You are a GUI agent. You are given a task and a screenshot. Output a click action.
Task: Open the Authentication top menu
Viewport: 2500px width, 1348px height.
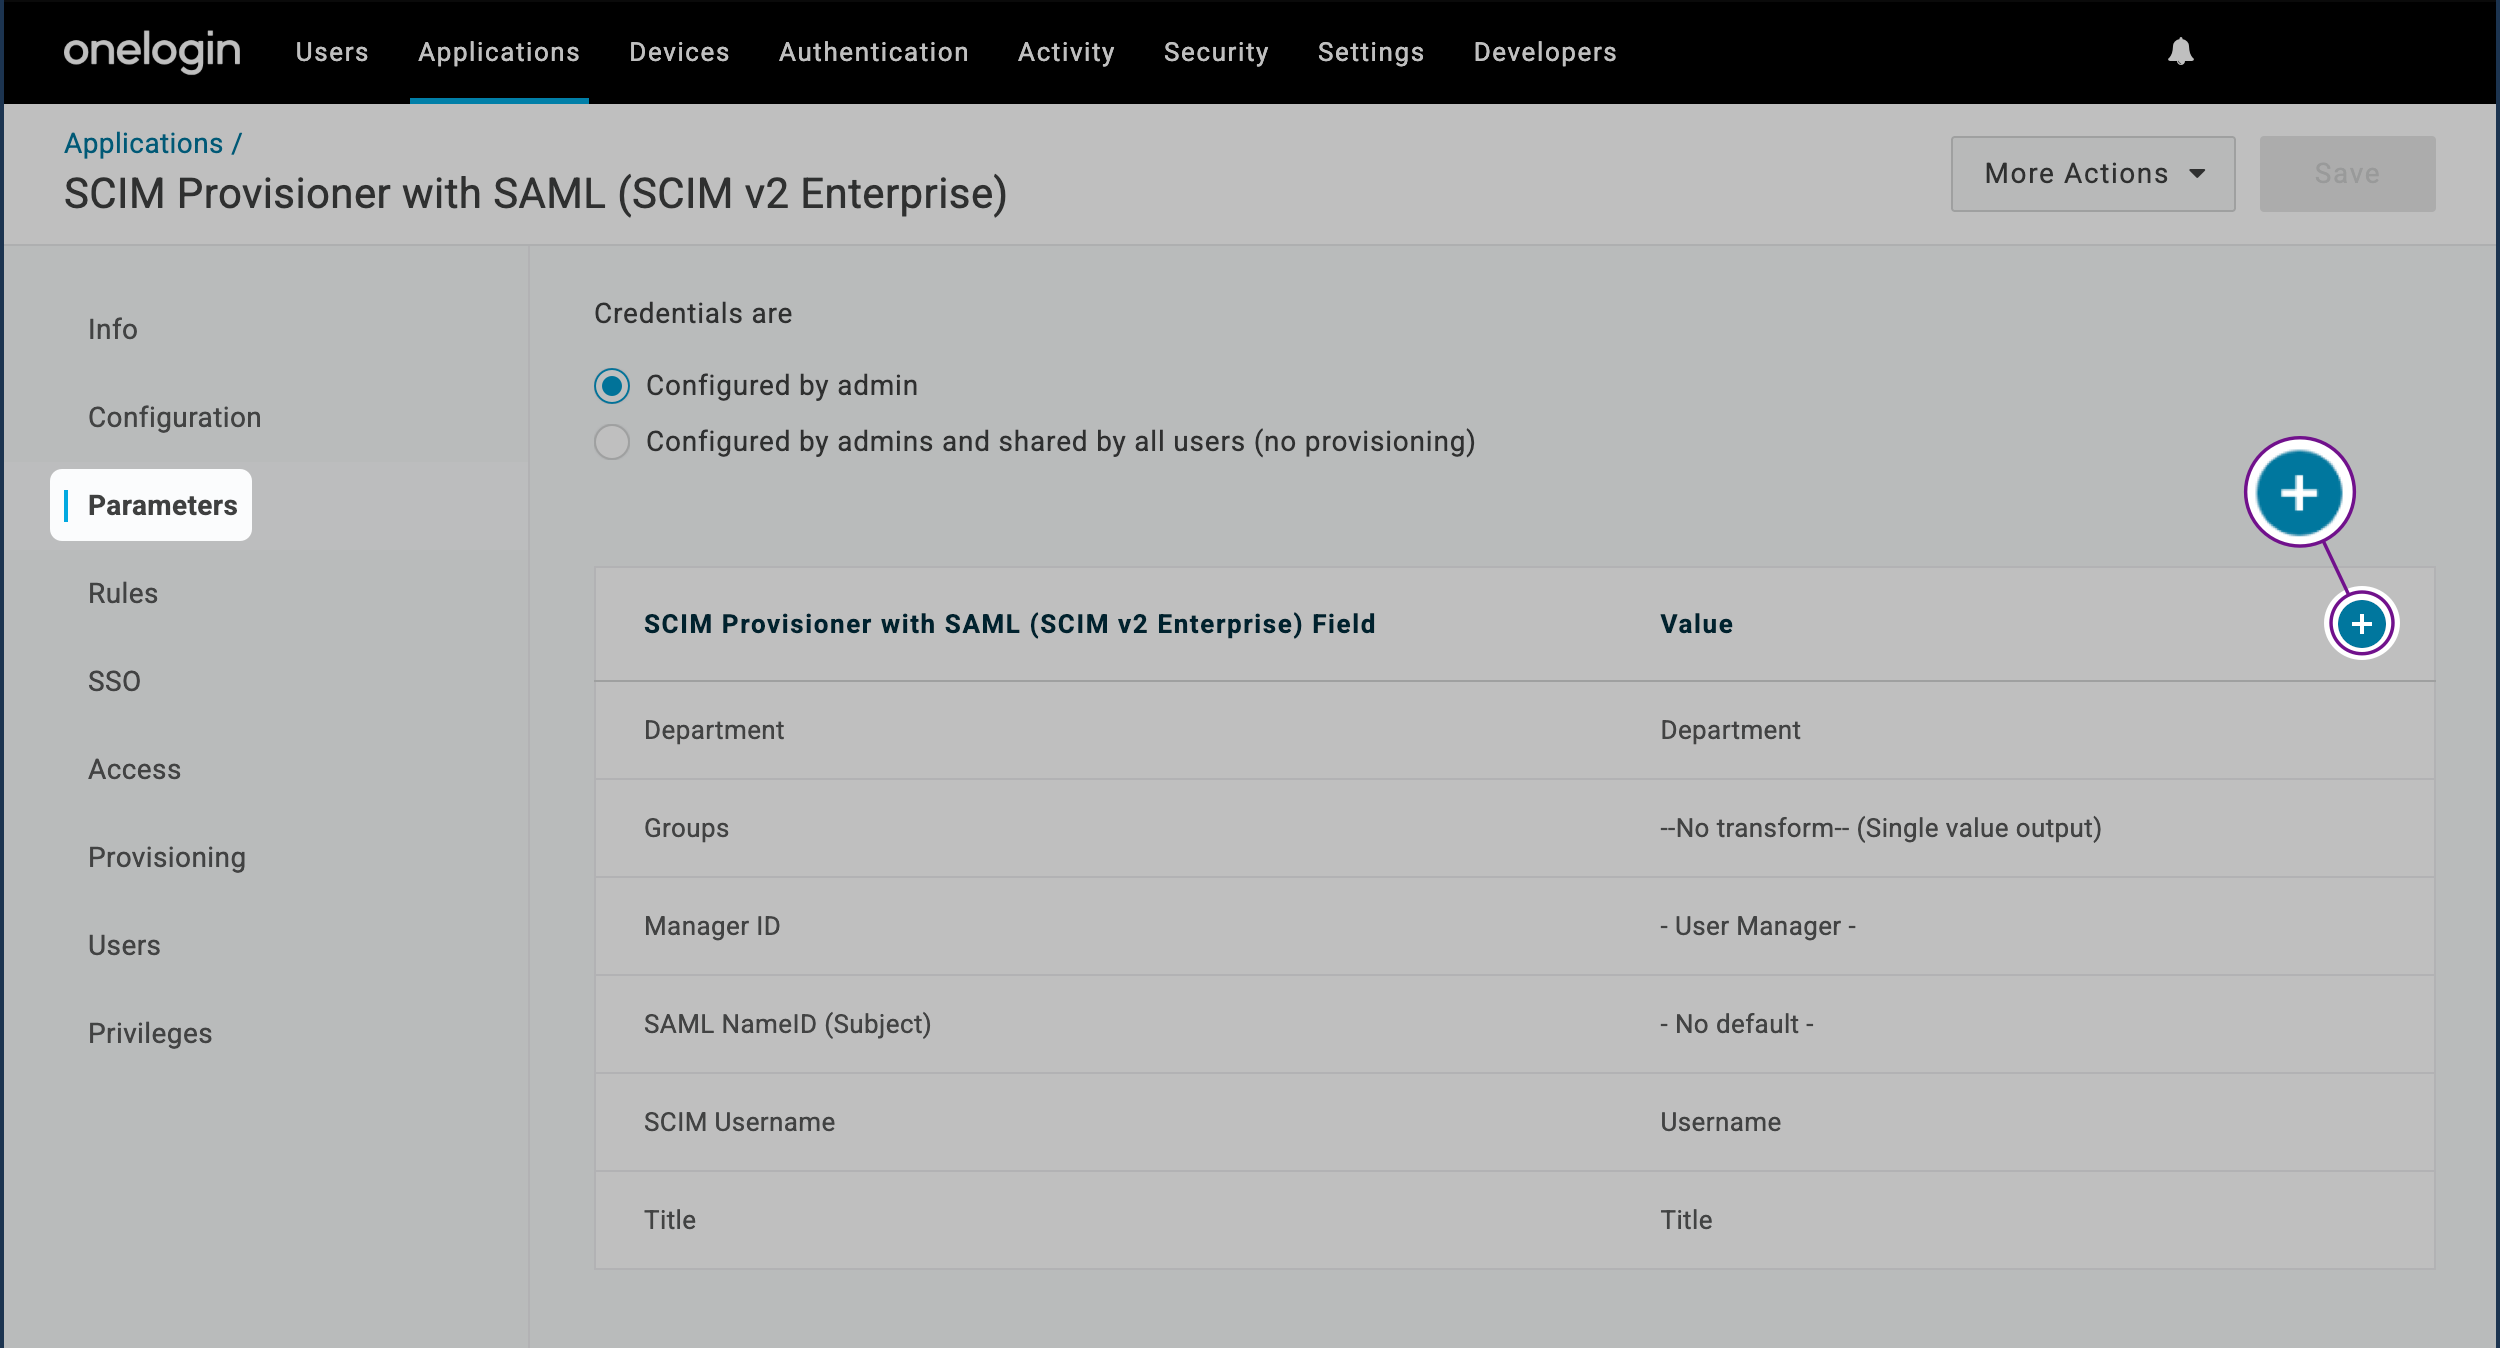click(874, 52)
